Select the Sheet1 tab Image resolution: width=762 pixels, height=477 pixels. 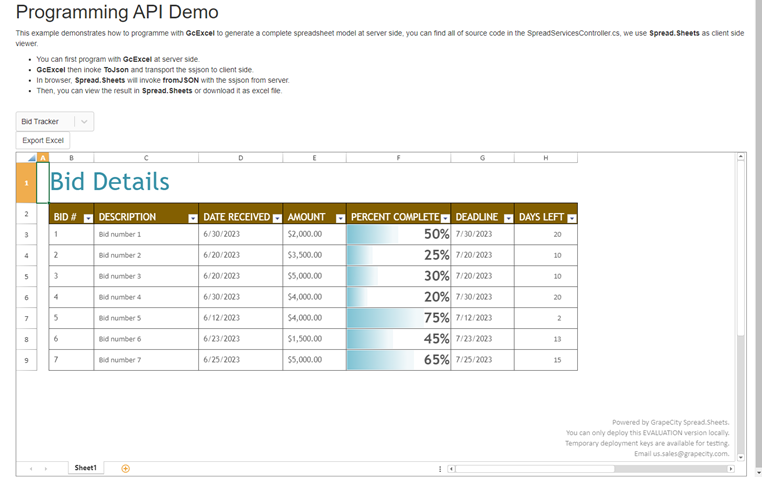[86, 468]
